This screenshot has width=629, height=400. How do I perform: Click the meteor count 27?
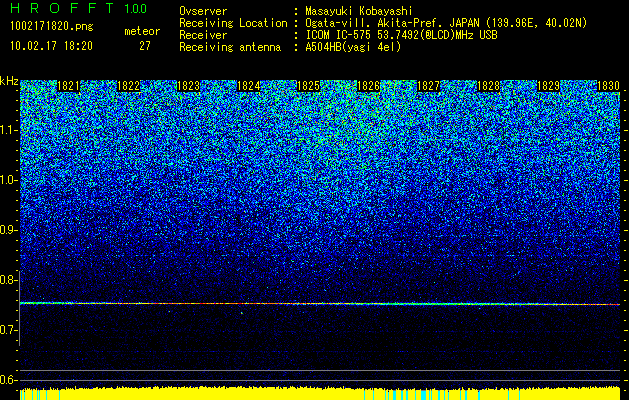145,46
